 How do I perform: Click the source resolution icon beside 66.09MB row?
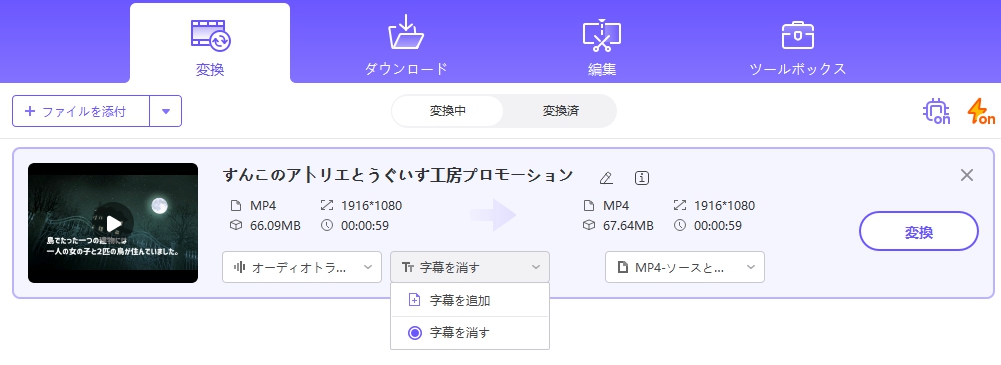tap(327, 205)
